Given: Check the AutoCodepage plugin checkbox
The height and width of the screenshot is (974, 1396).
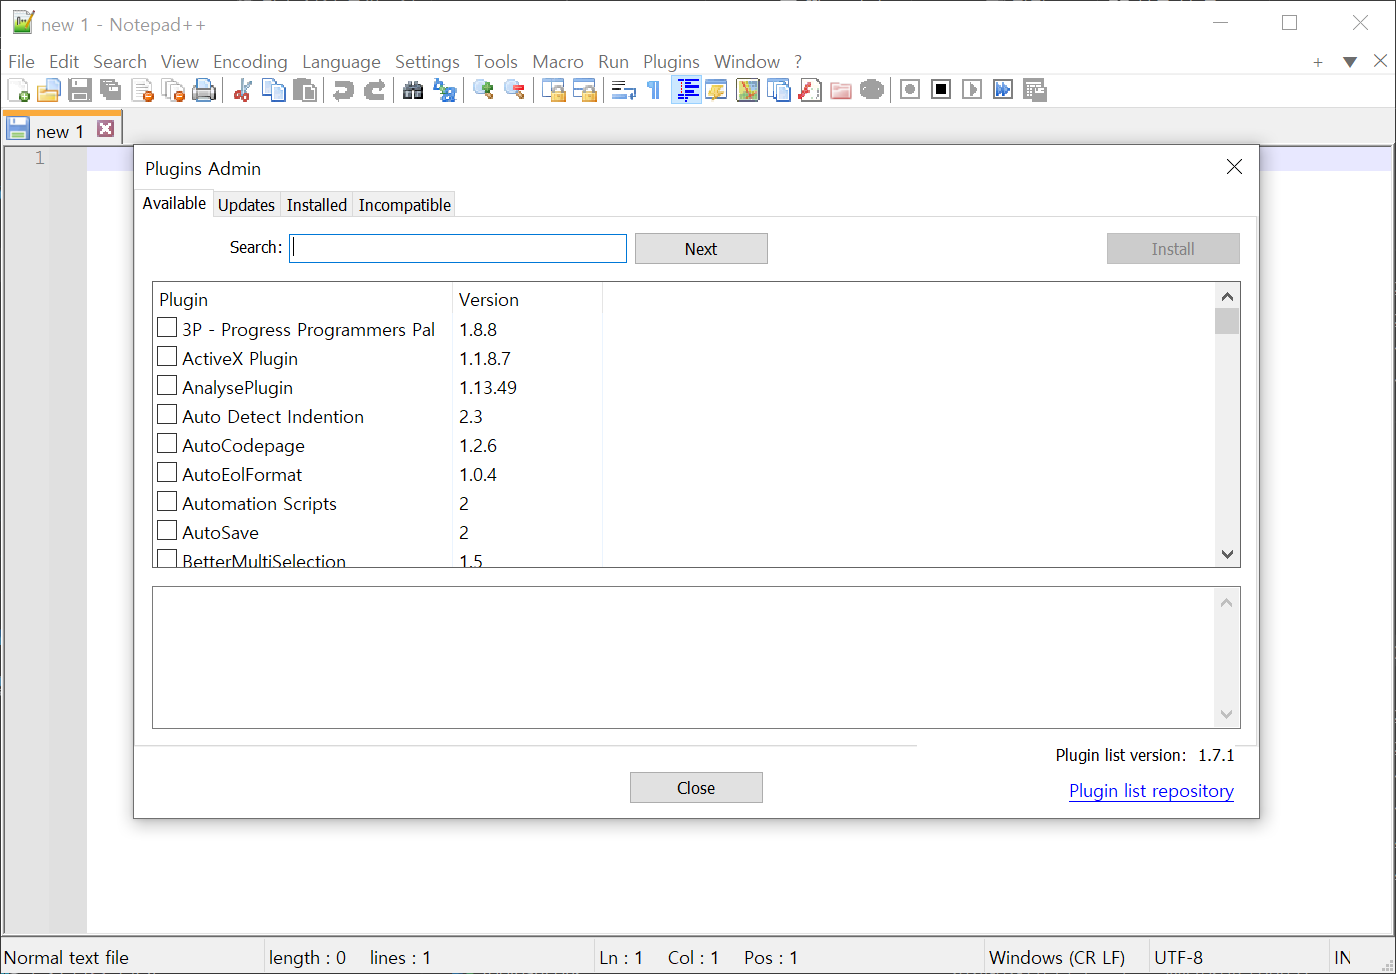Looking at the screenshot, I should [167, 443].
